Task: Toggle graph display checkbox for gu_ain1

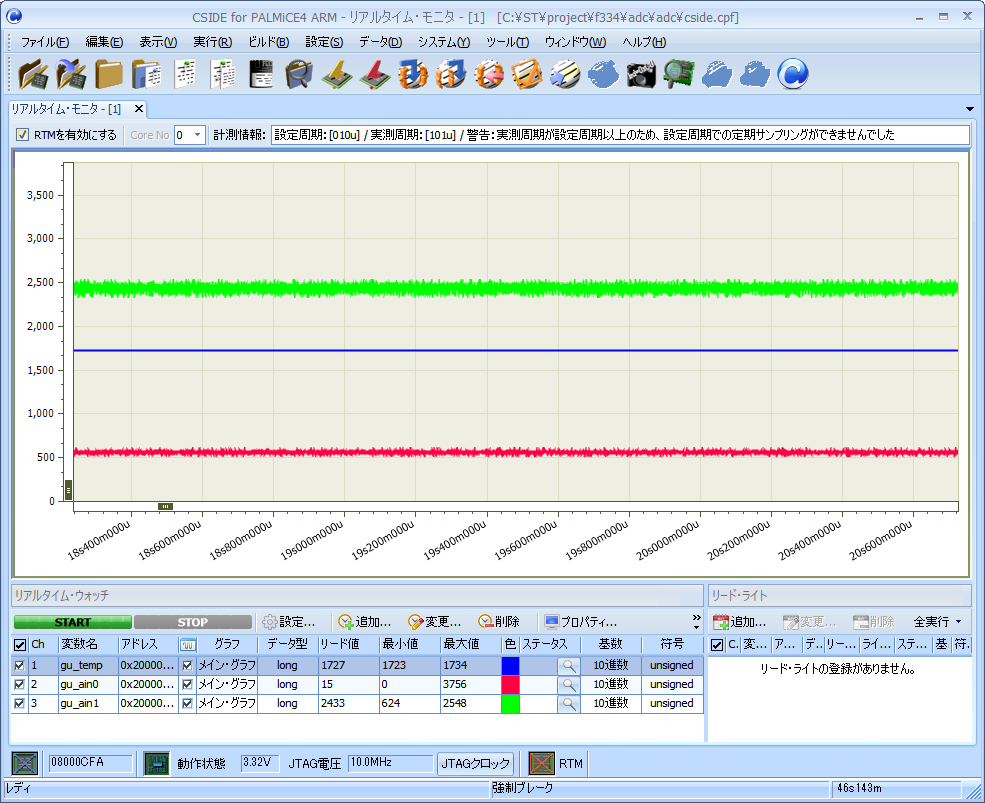Action: point(187,704)
